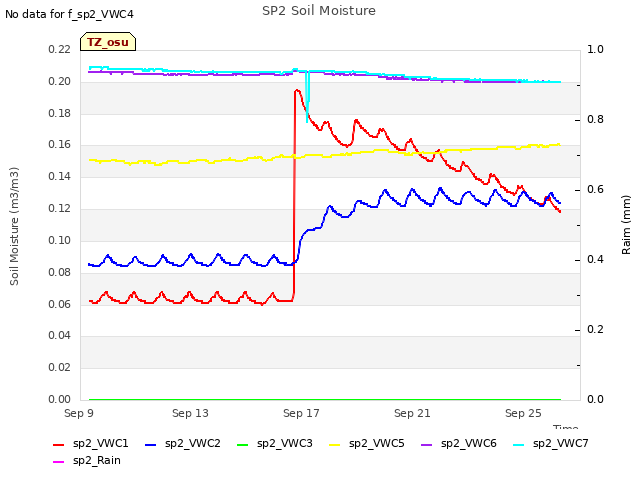Click the 0.02 left axis value
Viewport: 640px width, 480px height.
click(x=60, y=367)
